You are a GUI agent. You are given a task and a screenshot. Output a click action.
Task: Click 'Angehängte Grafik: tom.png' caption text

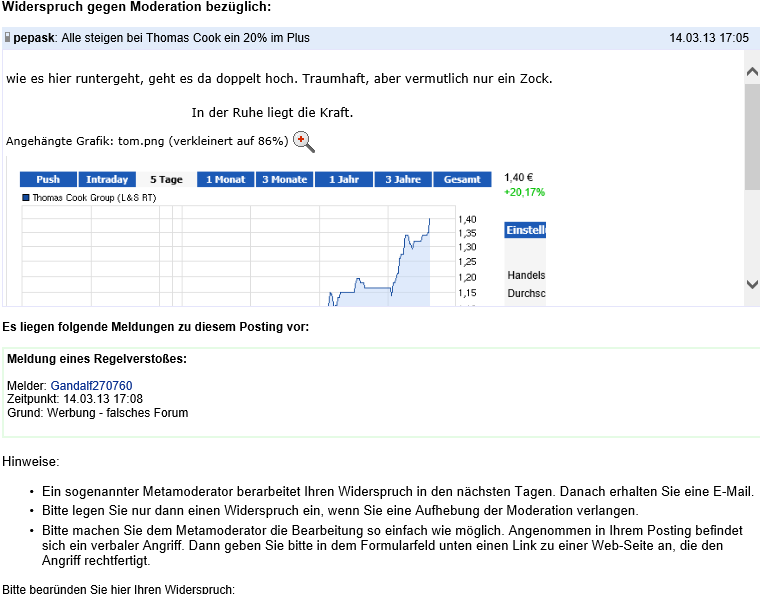click(x=147, y=141)
